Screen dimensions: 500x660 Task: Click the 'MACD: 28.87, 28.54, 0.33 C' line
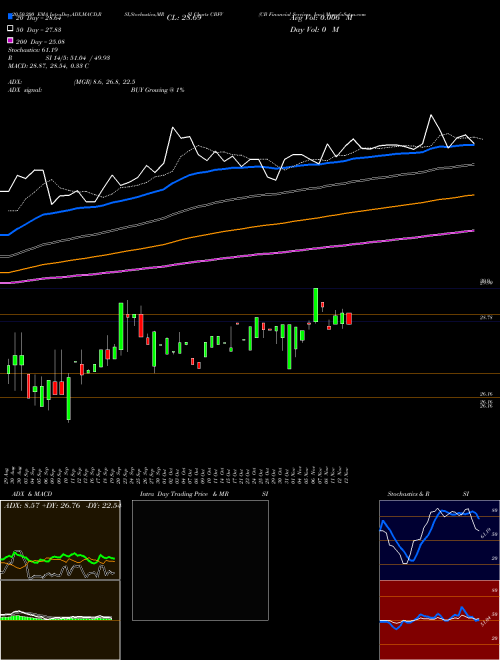(48, 66)
